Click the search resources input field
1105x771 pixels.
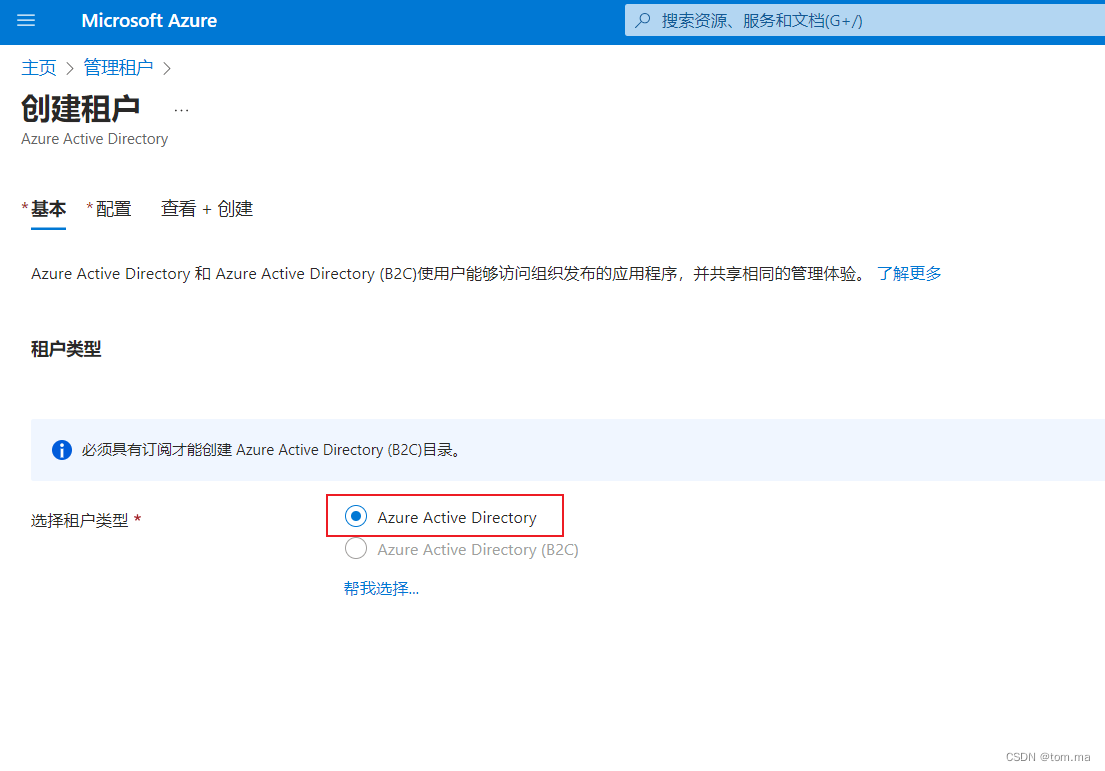point(865,20)
